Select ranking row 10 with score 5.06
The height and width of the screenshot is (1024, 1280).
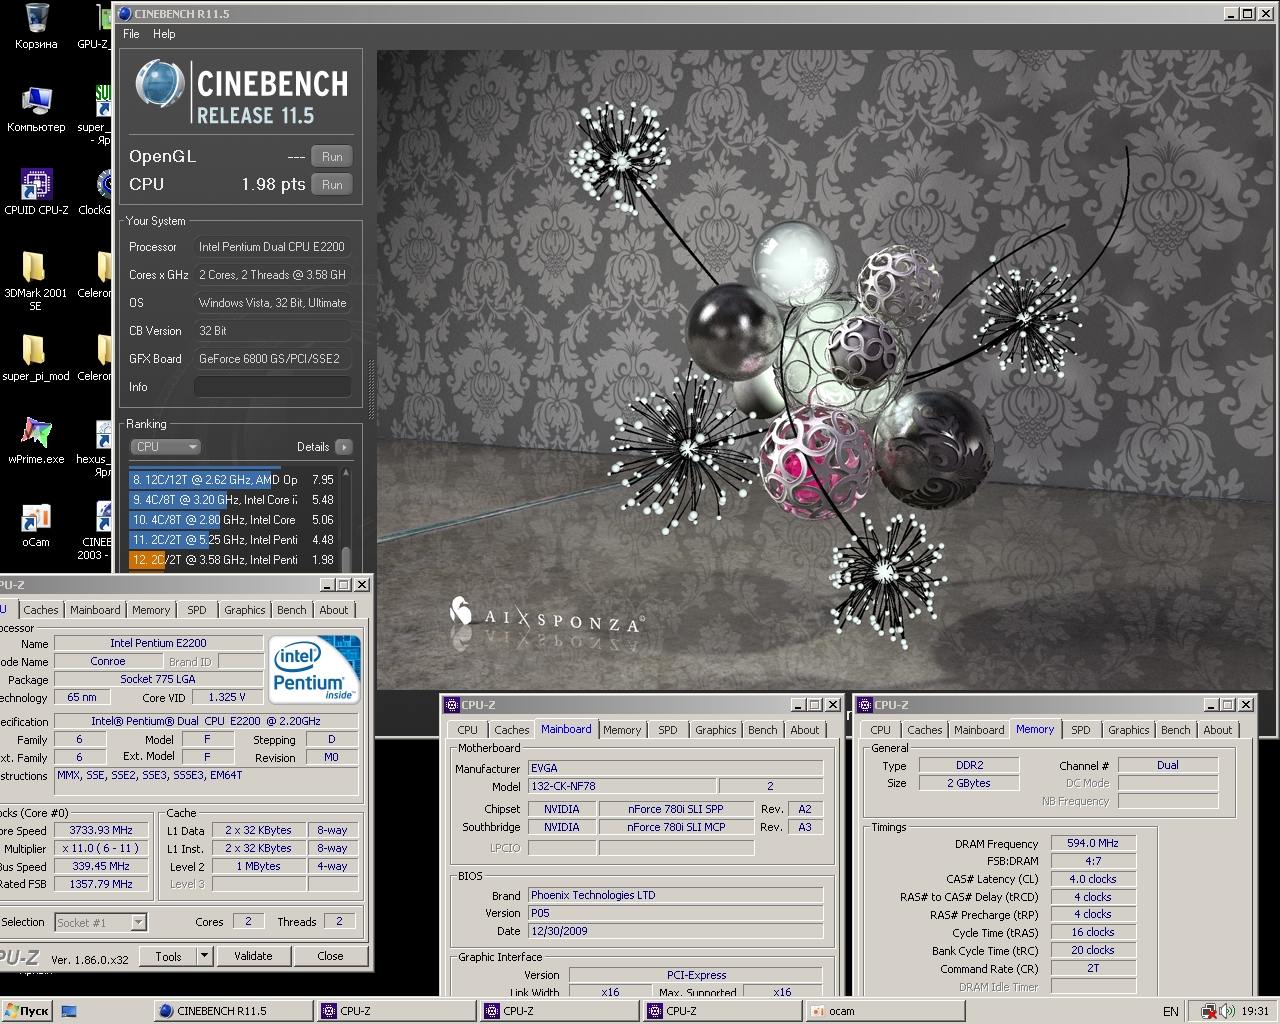(x=232, y=520)
